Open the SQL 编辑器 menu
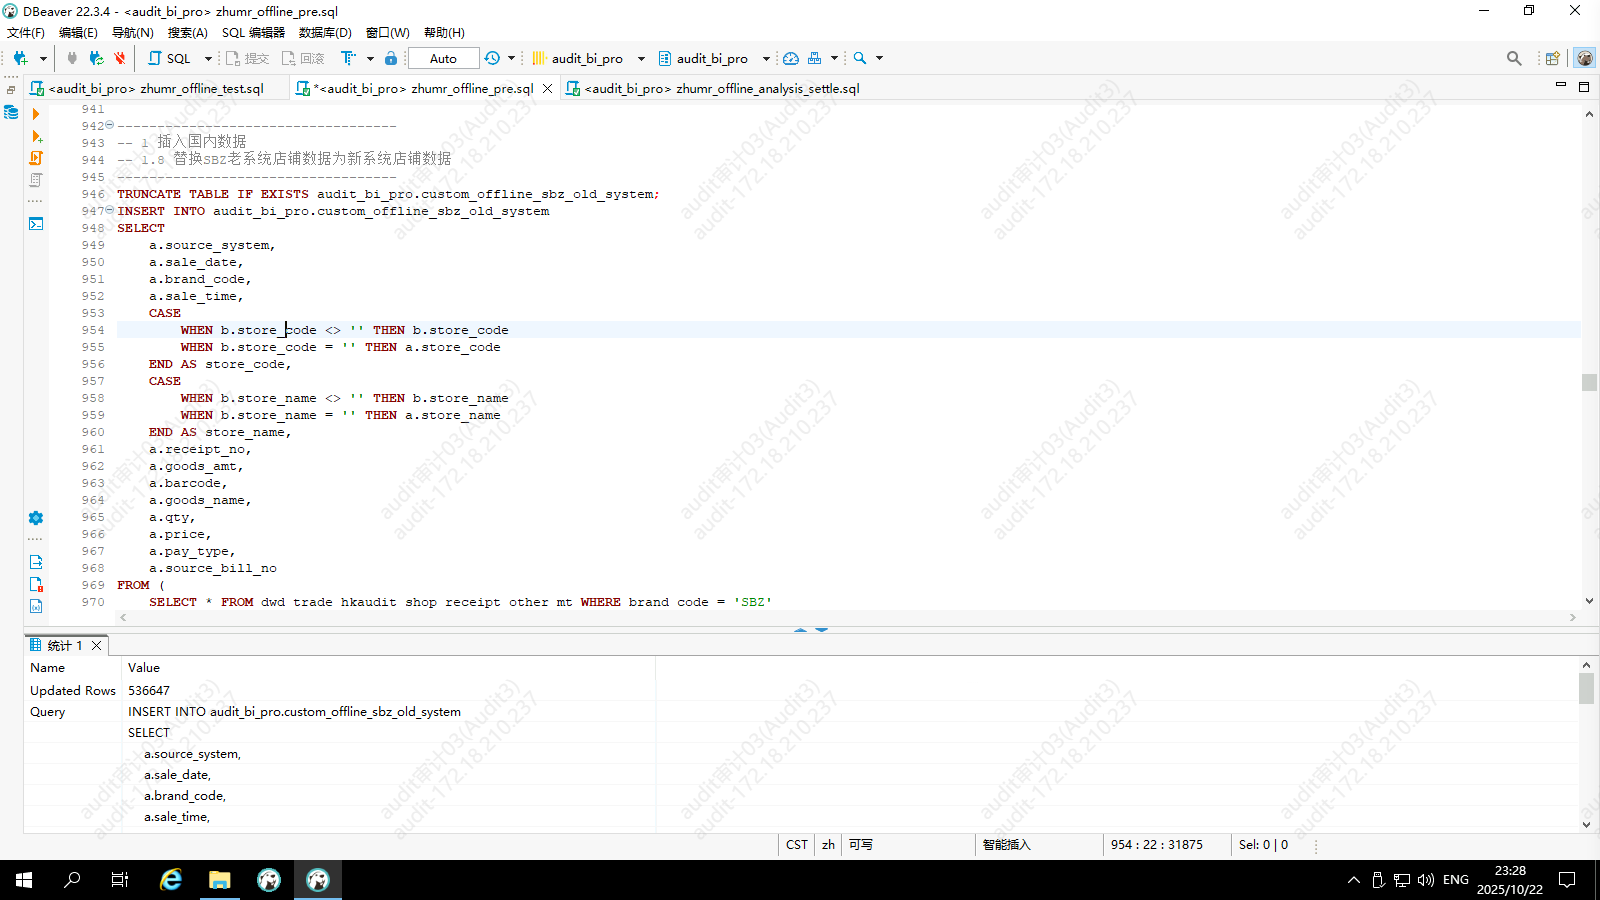Image resolution: width=1600 pixels, height=900 pixels. pos(253,33)
